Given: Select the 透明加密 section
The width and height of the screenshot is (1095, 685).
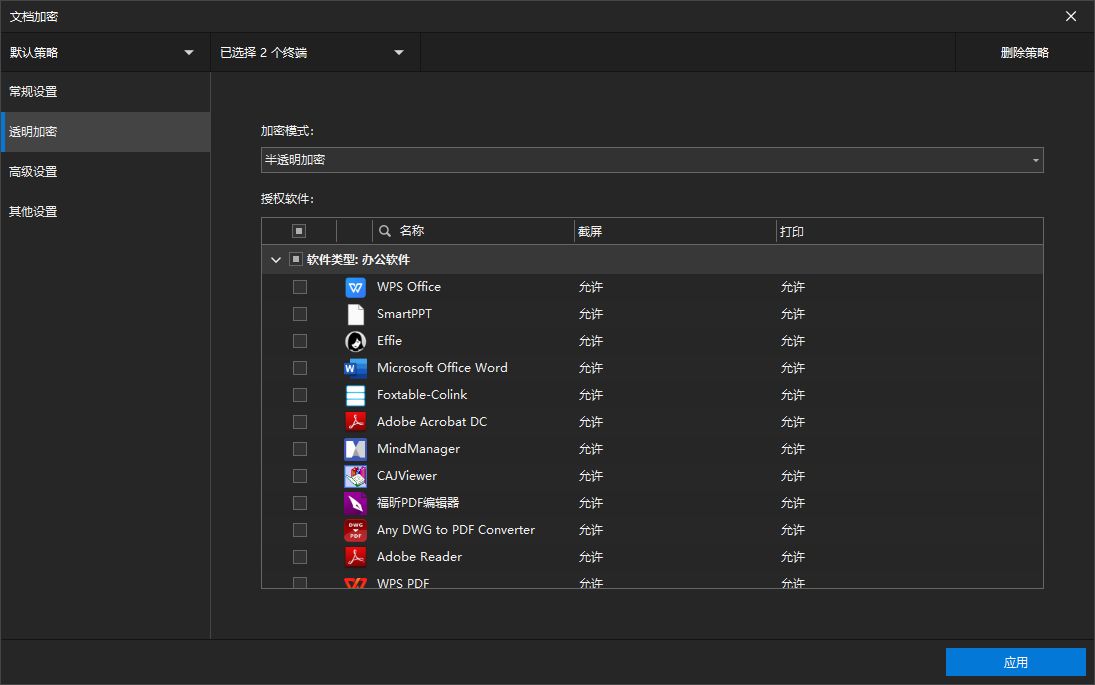Looking at the screenshot, I should pos(105,132).
